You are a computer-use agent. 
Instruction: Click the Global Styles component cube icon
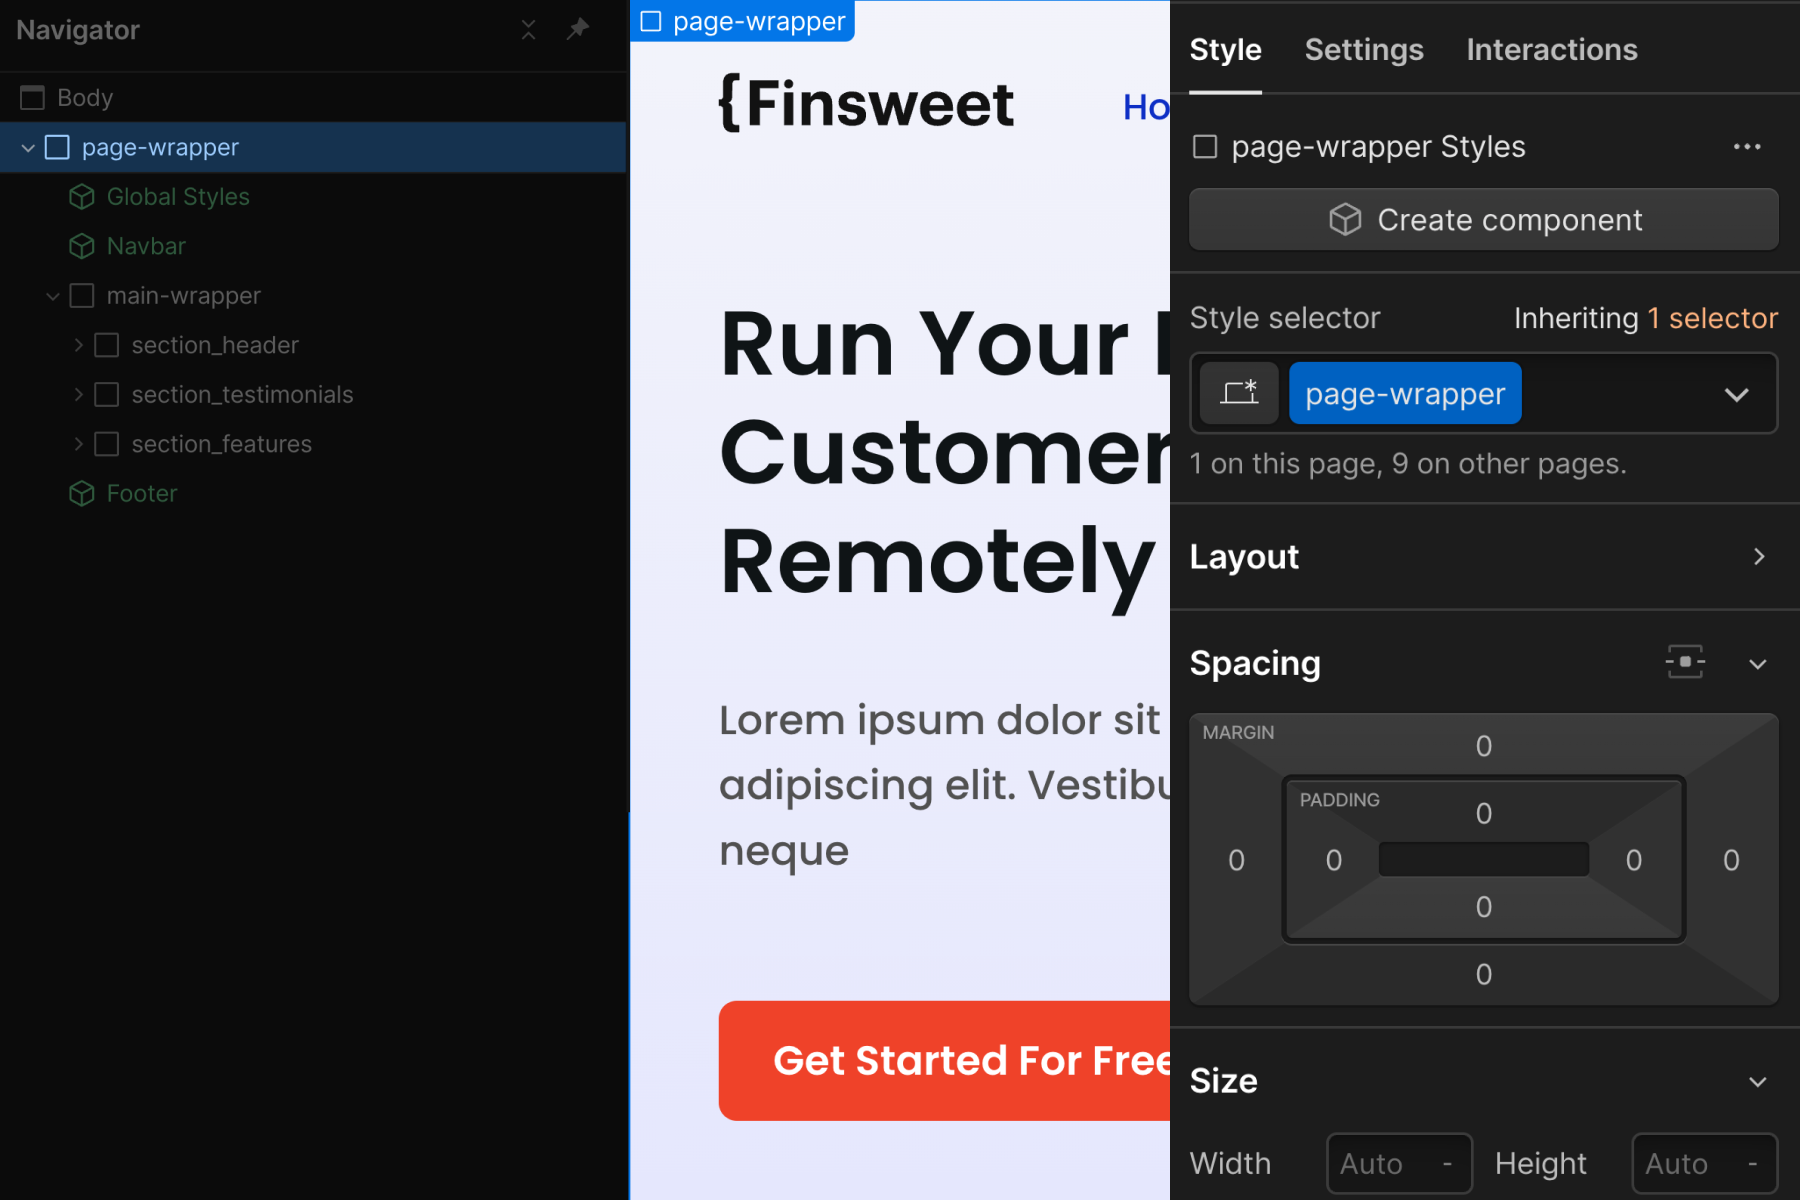(82, 196)
